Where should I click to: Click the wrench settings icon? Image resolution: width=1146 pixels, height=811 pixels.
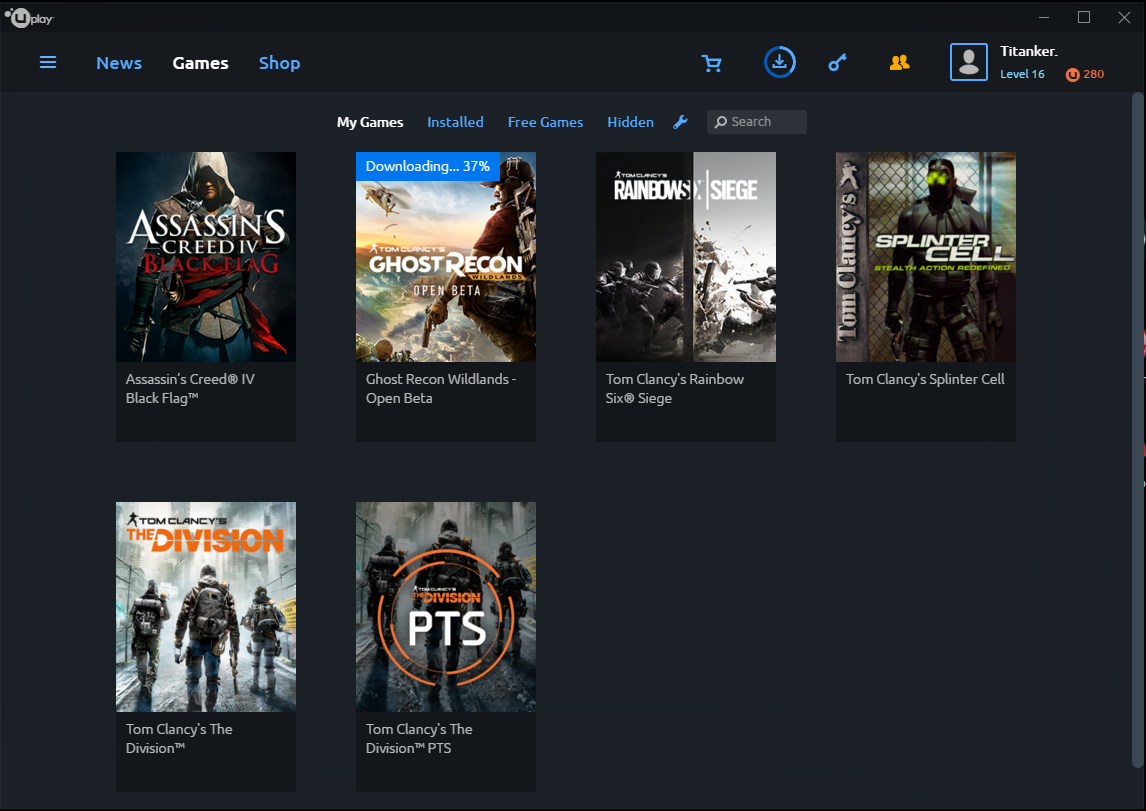coord(680,122)
